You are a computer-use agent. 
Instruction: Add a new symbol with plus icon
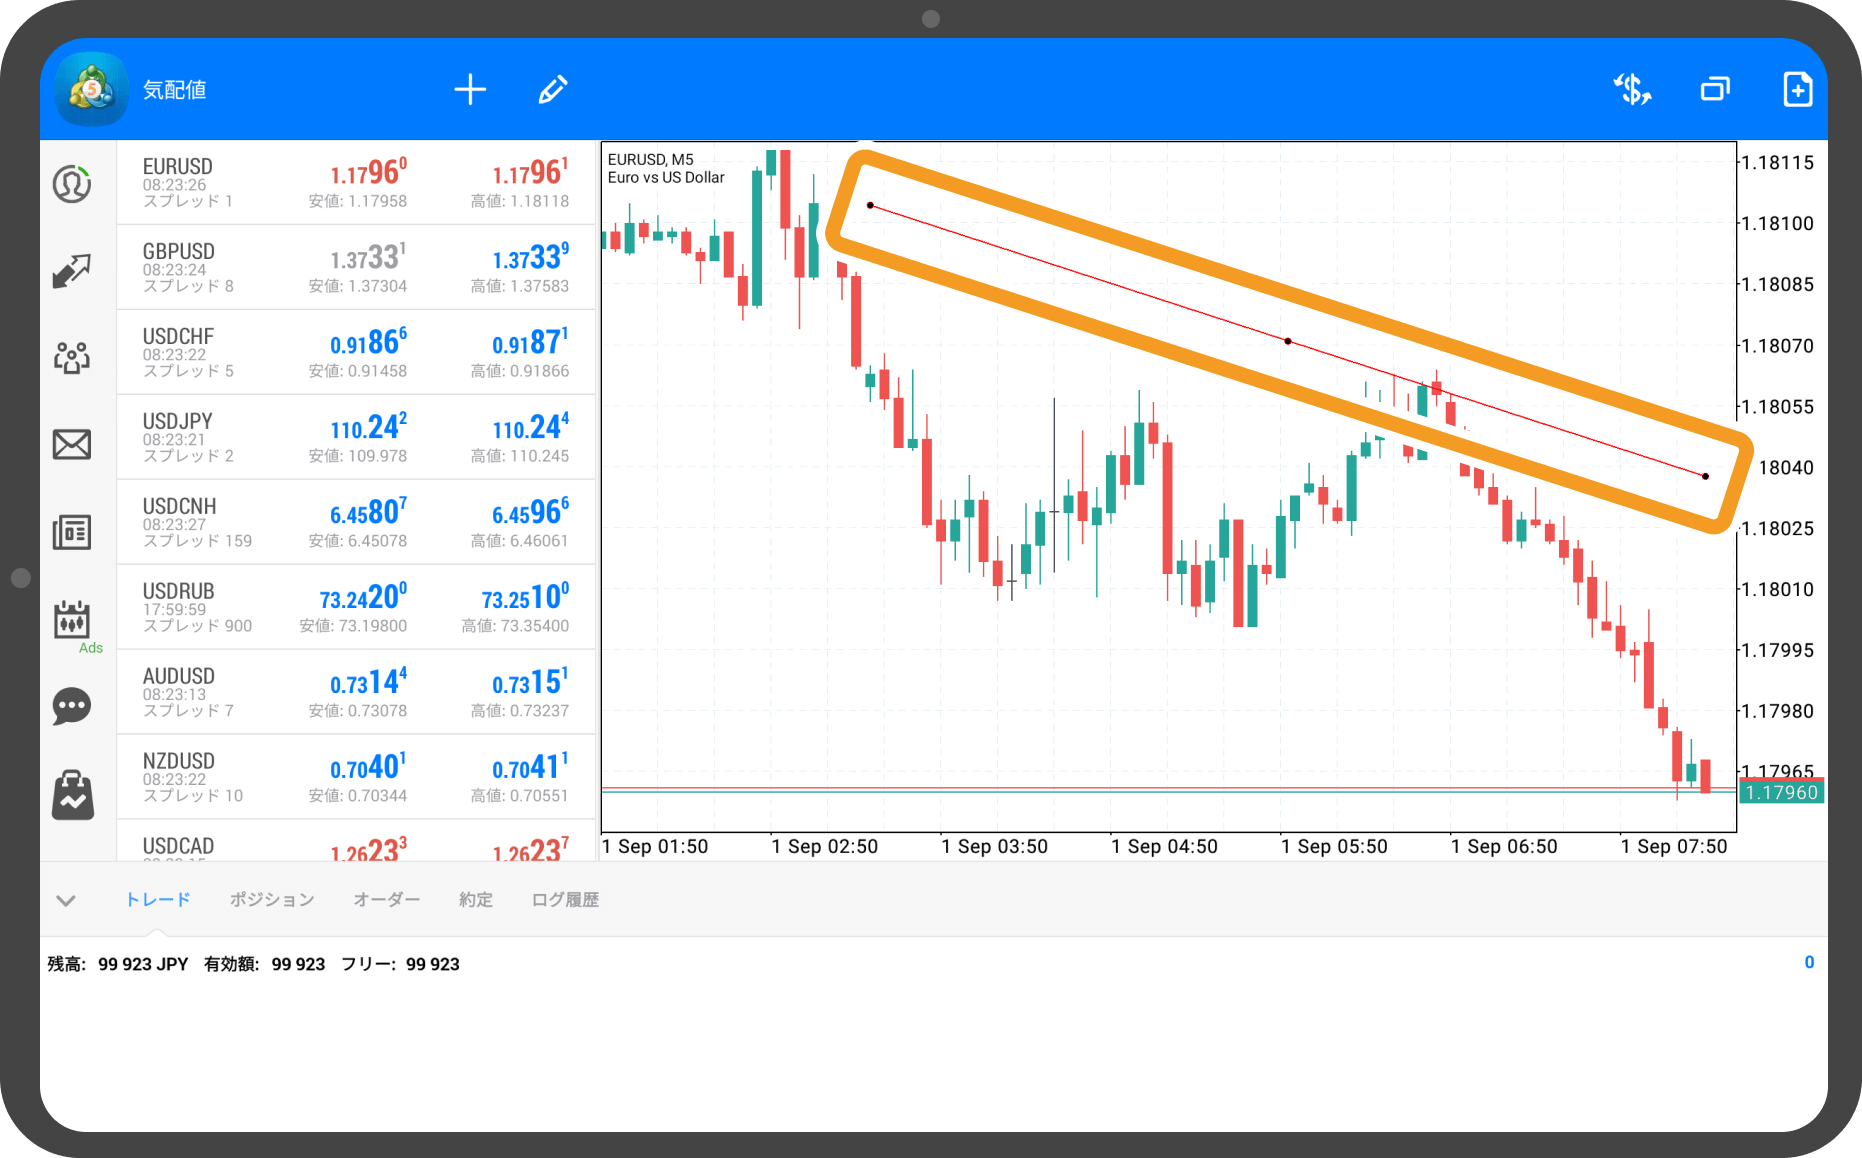point(470,89)
